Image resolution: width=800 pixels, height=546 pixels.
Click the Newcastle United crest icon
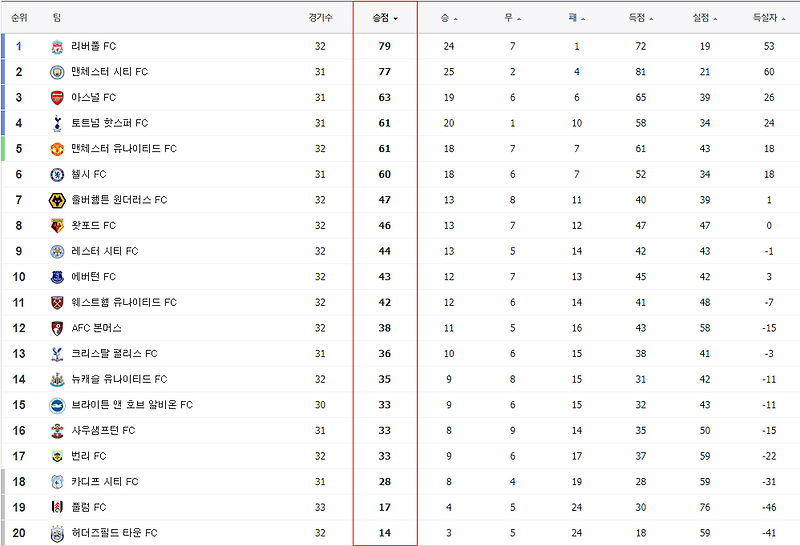click(x=57, y=380)
